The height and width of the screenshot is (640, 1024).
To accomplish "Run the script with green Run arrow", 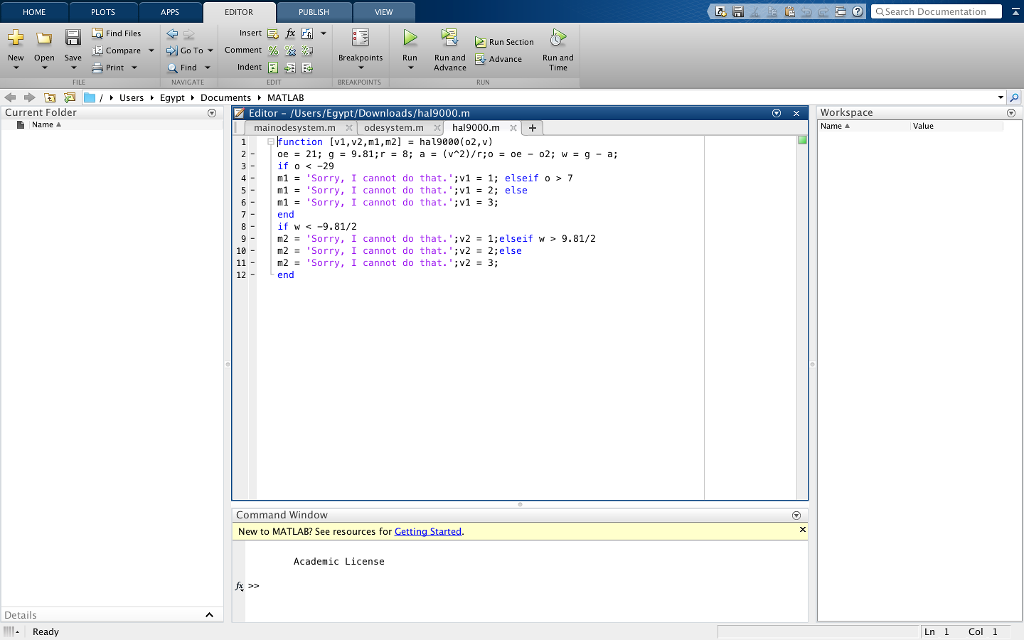I will coord(409,37).
